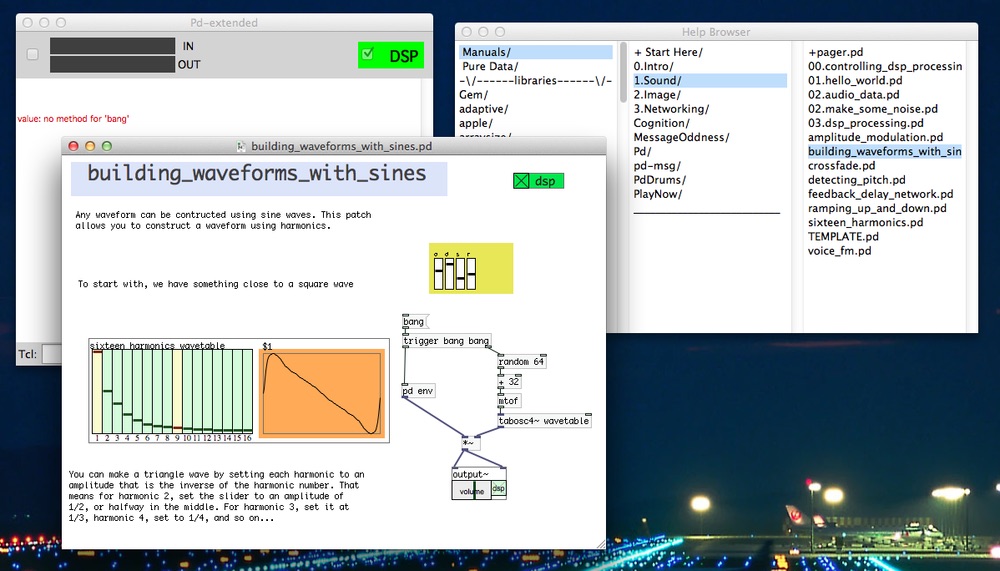Select amplitude_modulation.pd file

click(x=875, y=137)
